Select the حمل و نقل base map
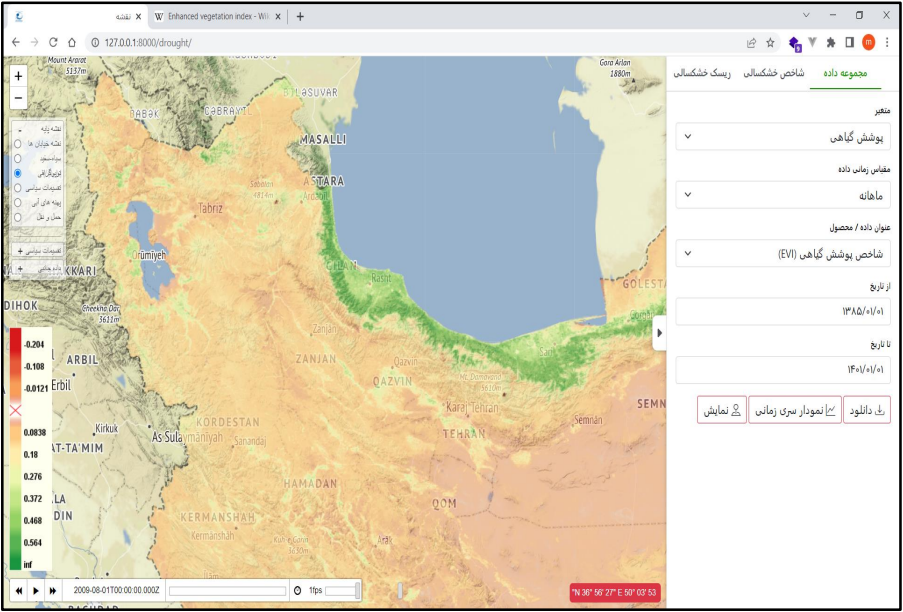 (x=18, y=218)
